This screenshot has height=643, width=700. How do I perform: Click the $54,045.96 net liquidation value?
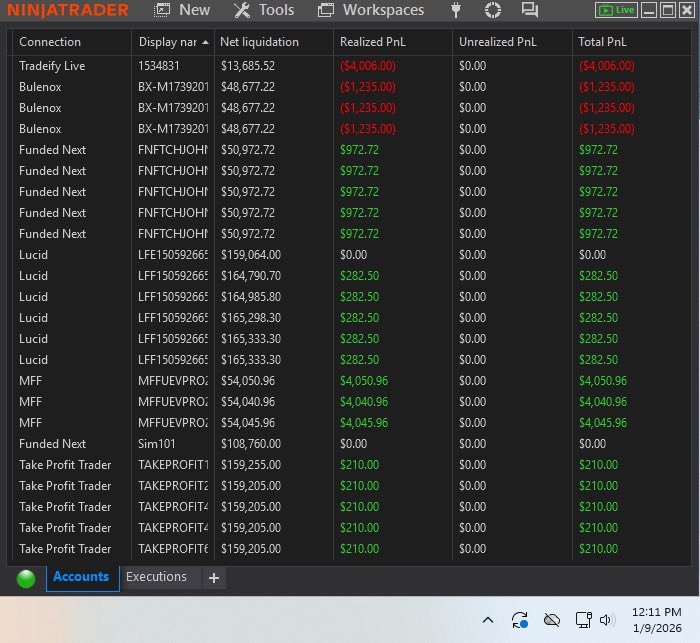248,423
